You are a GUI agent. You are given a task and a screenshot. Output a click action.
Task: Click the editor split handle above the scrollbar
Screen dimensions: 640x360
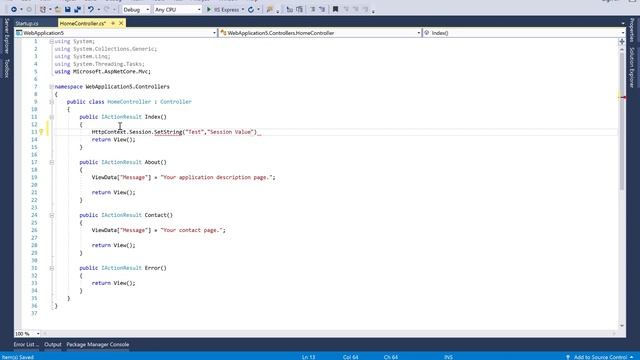tap(622, 42)
